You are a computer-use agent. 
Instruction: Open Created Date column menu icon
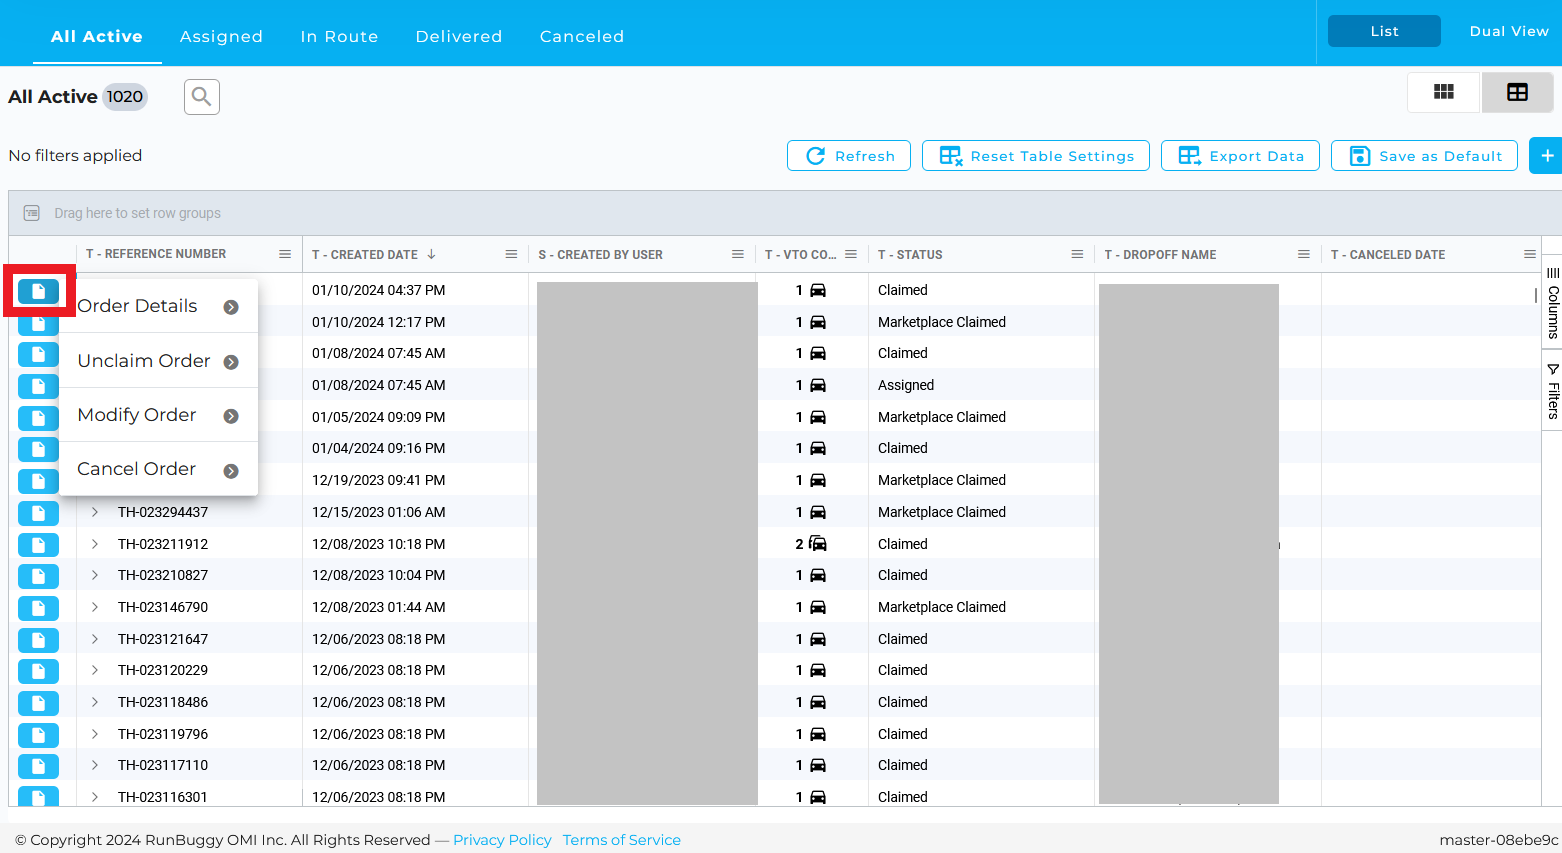[511, 254]
